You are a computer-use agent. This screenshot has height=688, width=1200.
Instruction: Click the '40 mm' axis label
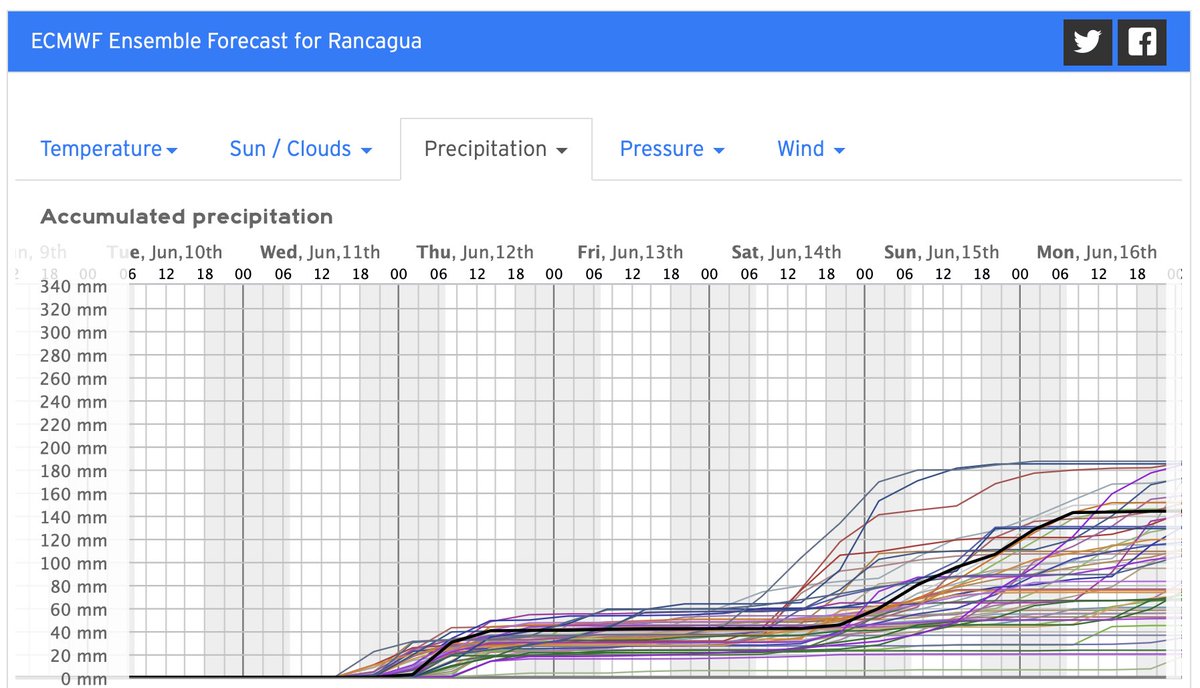tap(78, 633)
